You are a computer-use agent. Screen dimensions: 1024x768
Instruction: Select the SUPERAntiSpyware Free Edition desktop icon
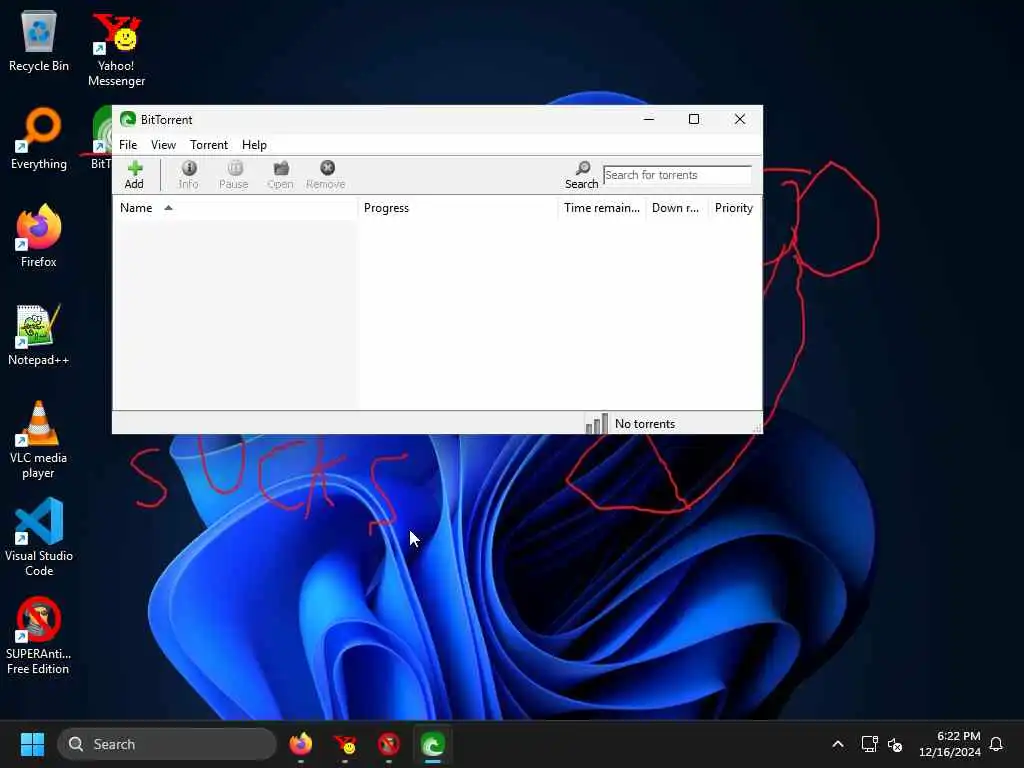tap(39, 635)
